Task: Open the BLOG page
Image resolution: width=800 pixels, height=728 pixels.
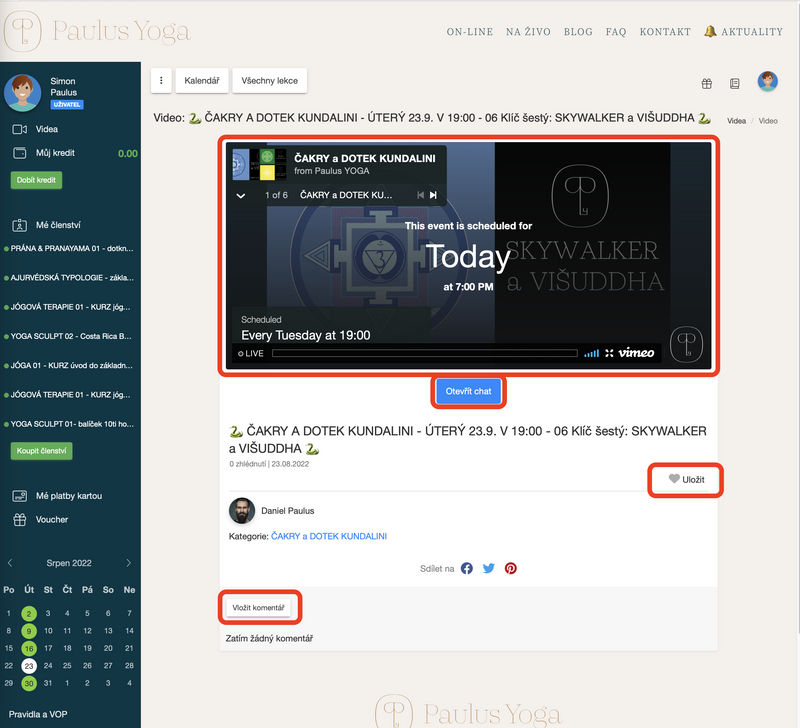Action: [578, 32]
